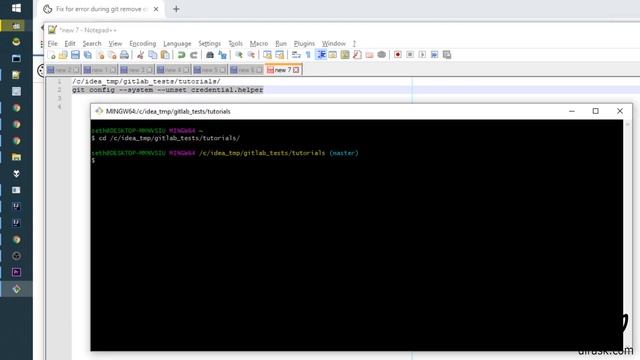Click the Print toolbar icon
This screenshot has height=360, width=640.
(124, 55)
